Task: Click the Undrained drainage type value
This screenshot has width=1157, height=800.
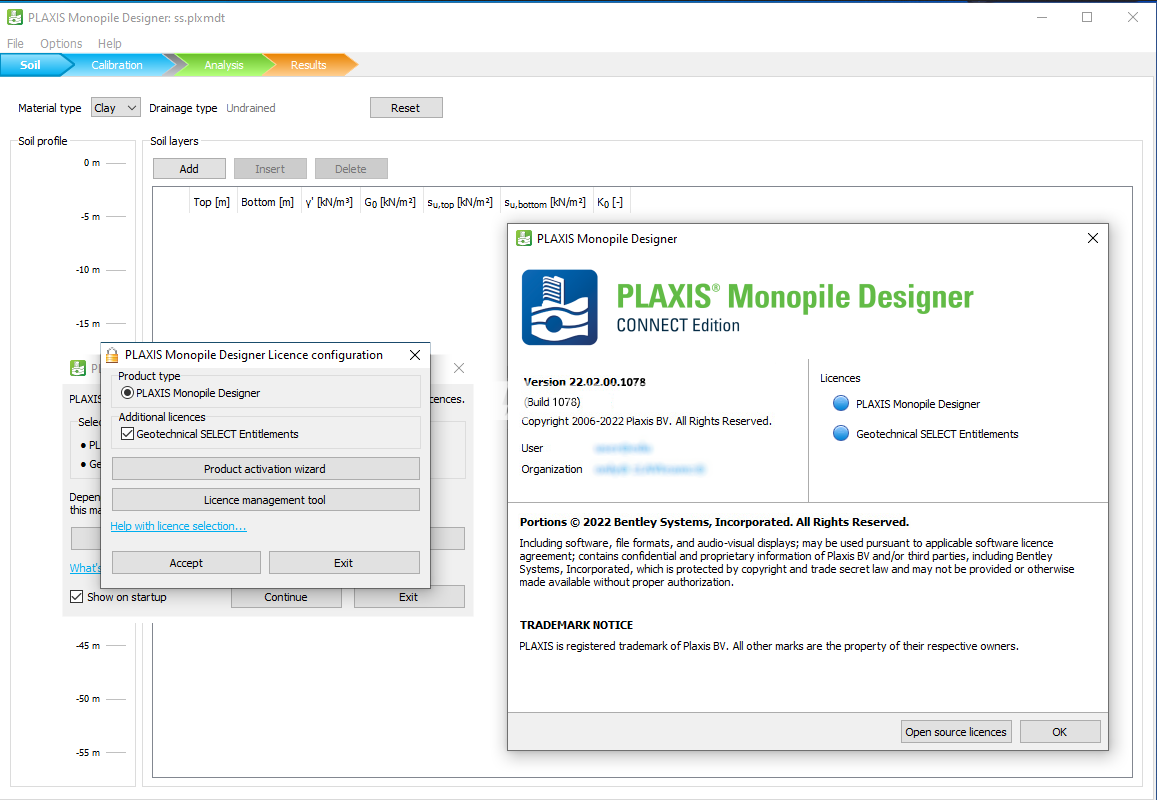Action: (x=251, y=108)
